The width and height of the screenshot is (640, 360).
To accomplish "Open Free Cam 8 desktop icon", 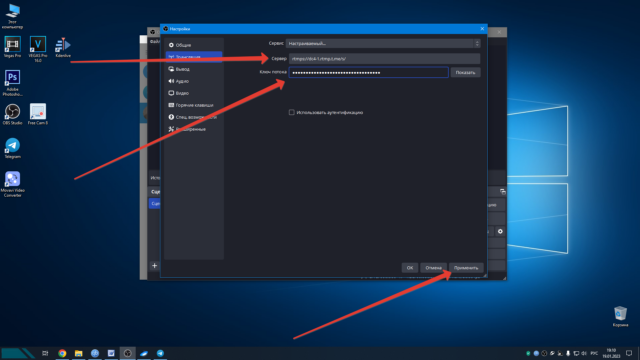I will click(38, 114).
